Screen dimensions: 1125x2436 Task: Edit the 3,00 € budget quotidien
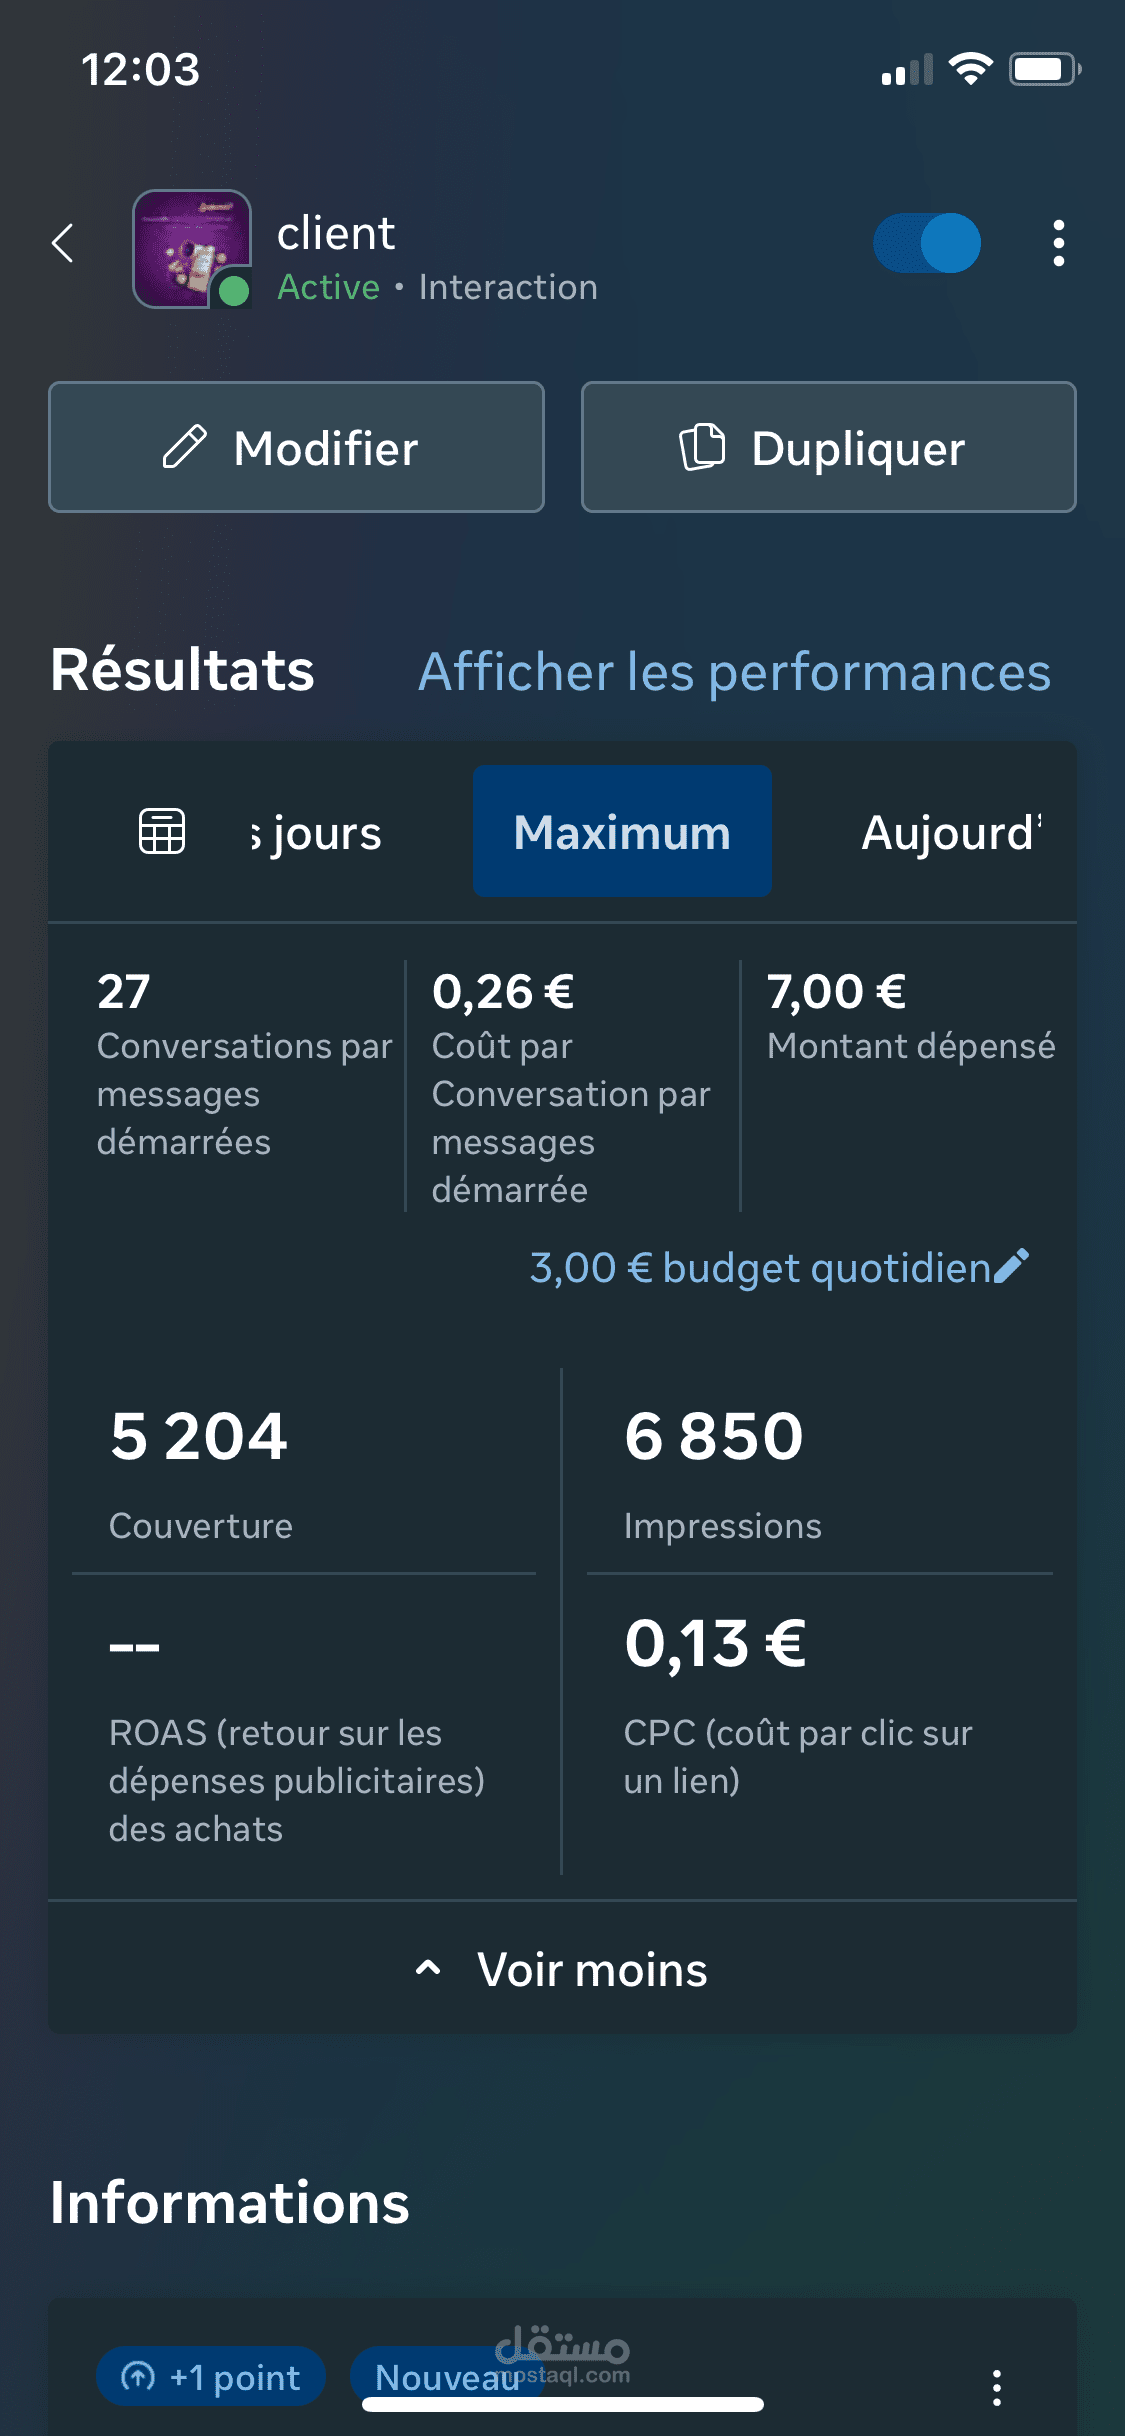760,1267
